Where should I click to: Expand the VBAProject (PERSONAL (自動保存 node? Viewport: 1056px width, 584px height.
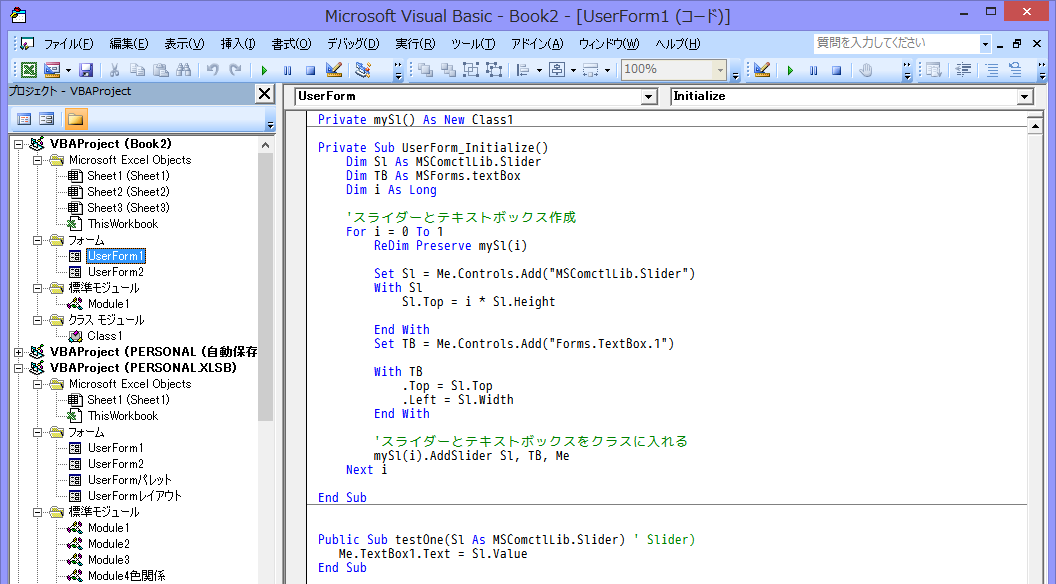click(19, 352)
